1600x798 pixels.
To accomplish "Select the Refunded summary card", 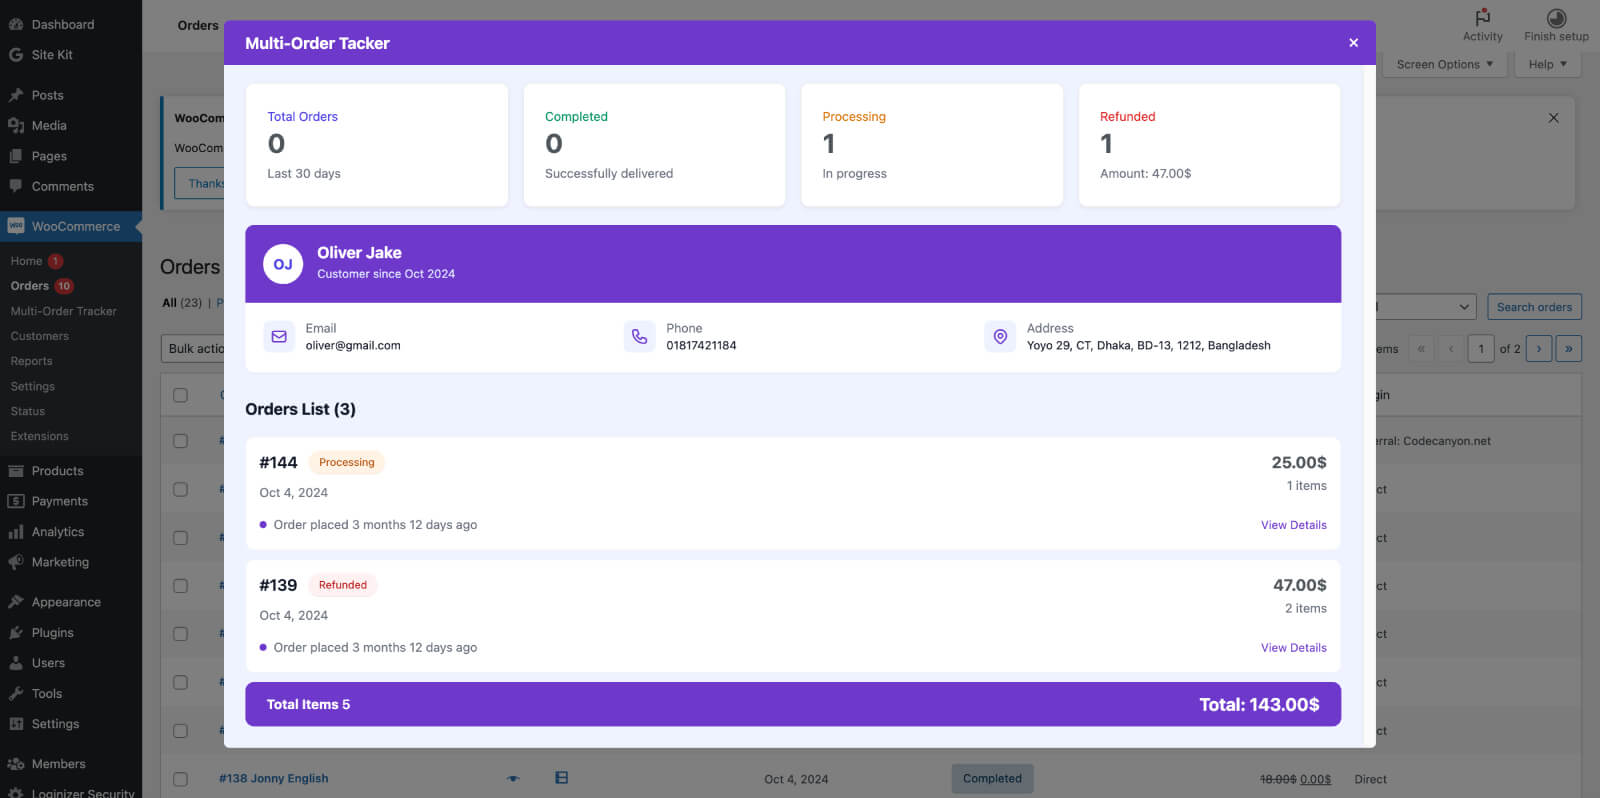I will coord(1209,145).
